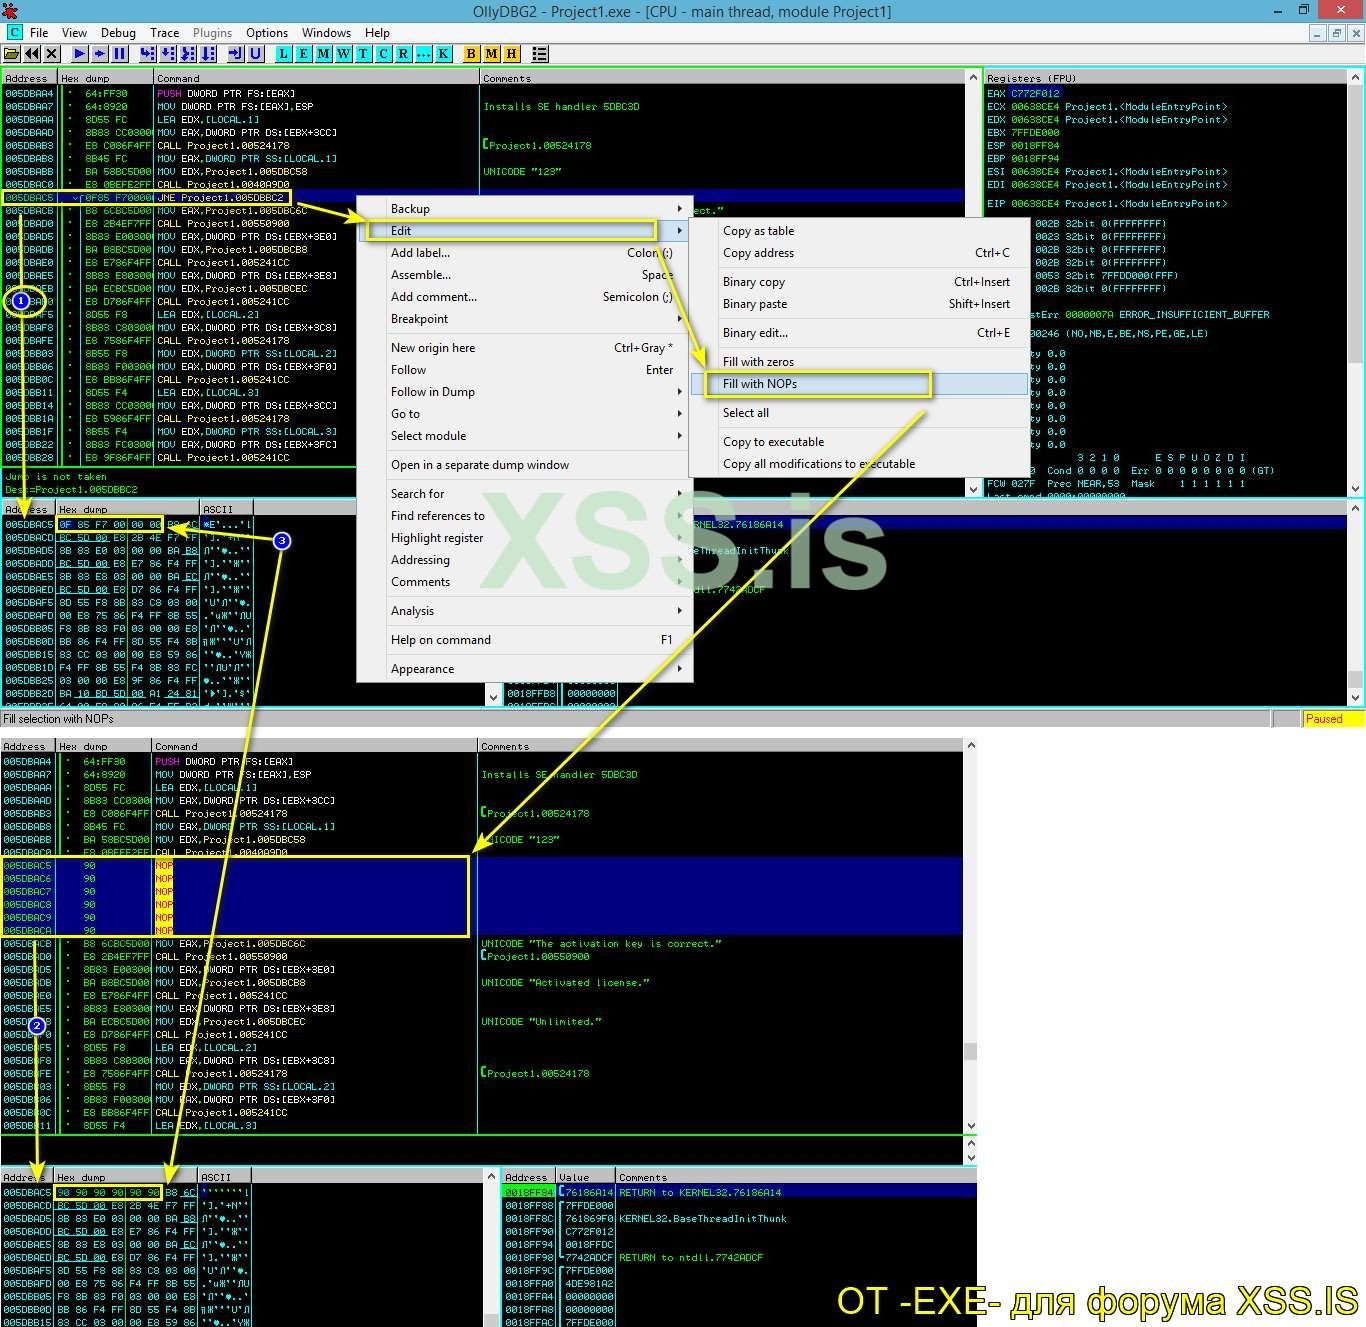Click the cyan R toolbar icon
Viewport: 1366px width, 1327px height.
[x=404, y=54]
